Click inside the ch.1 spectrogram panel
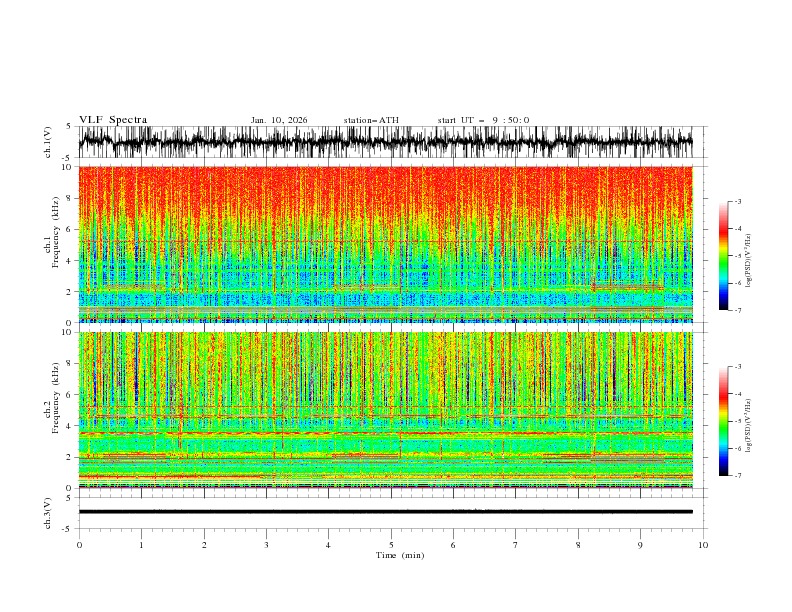This screenshot has height=612, width=792. click(x=385, y=244)
